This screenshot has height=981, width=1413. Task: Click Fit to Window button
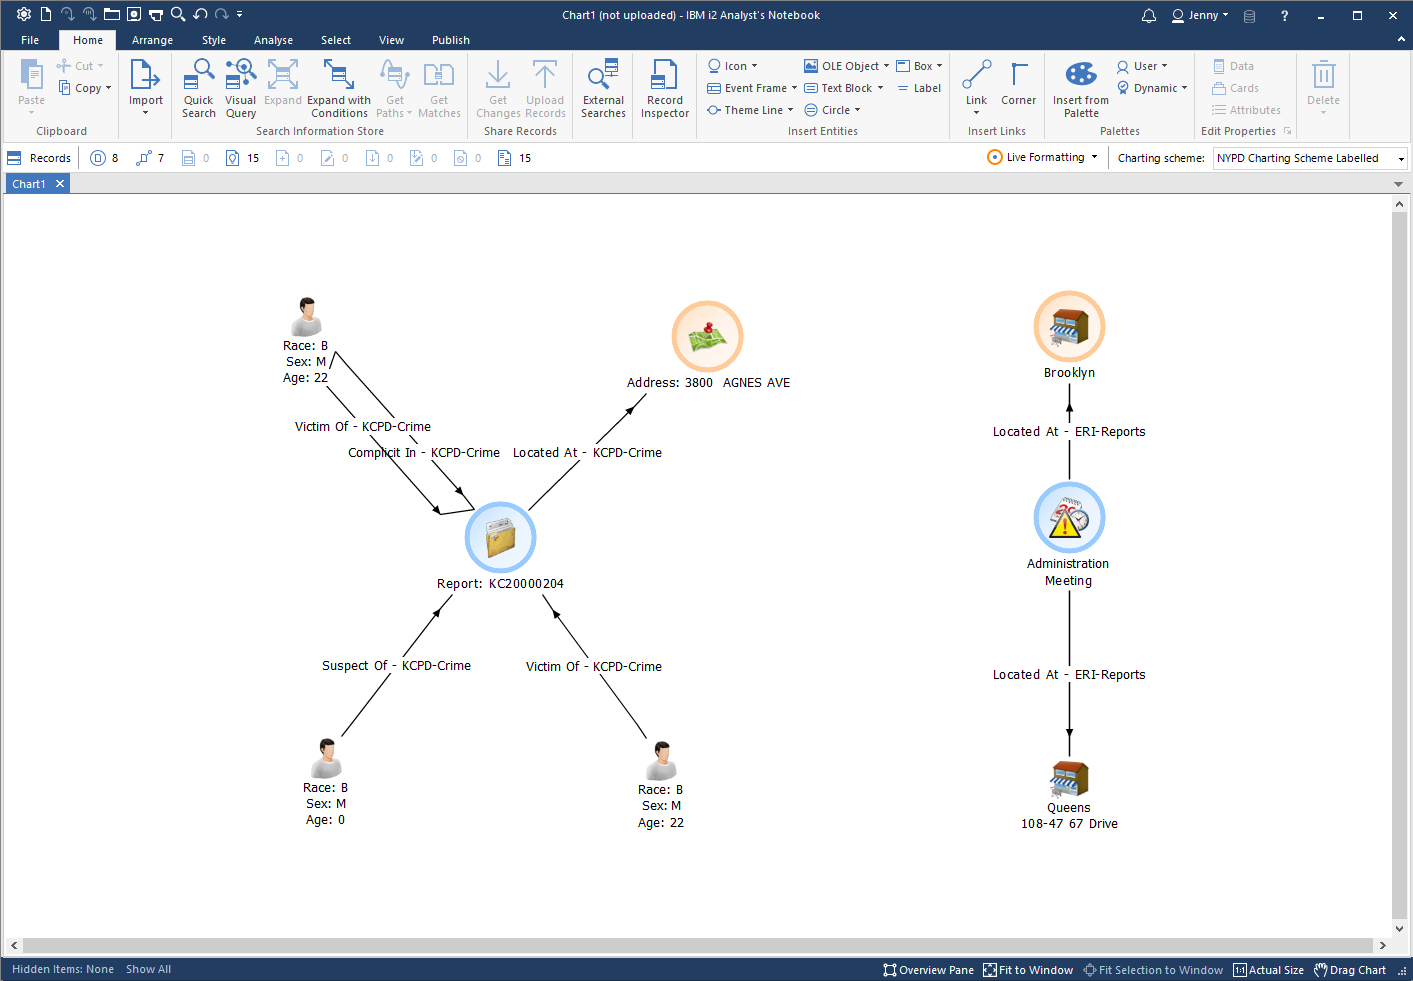tap(1028, 970)
